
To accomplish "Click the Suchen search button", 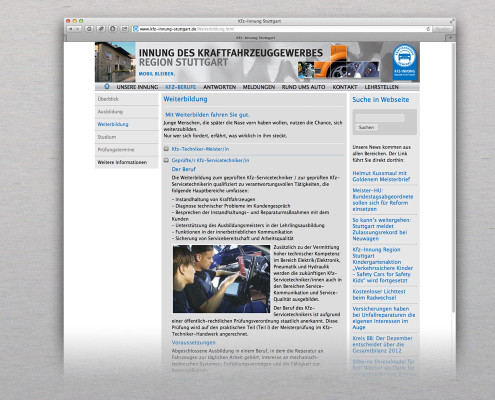I will (366, 127).
